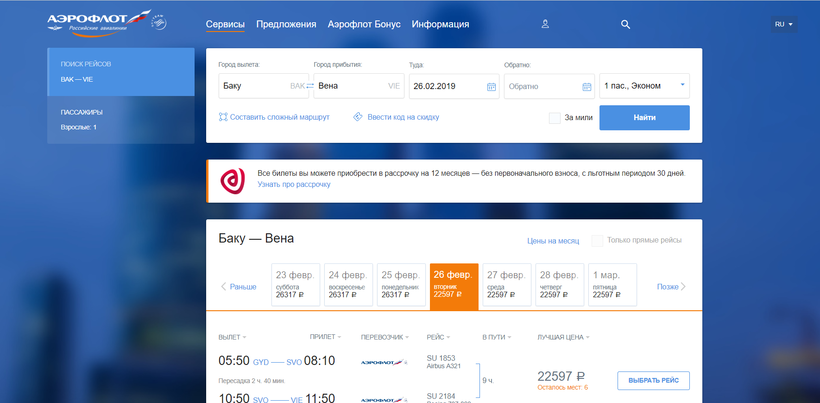Open calendar for return date

[x=587, y=87]
